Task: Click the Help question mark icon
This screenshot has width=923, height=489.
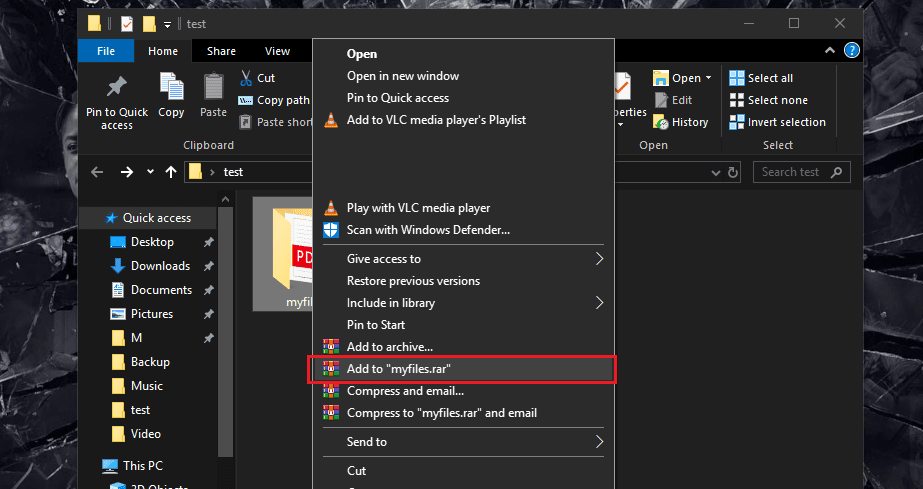Action: [x=851, y=51]
